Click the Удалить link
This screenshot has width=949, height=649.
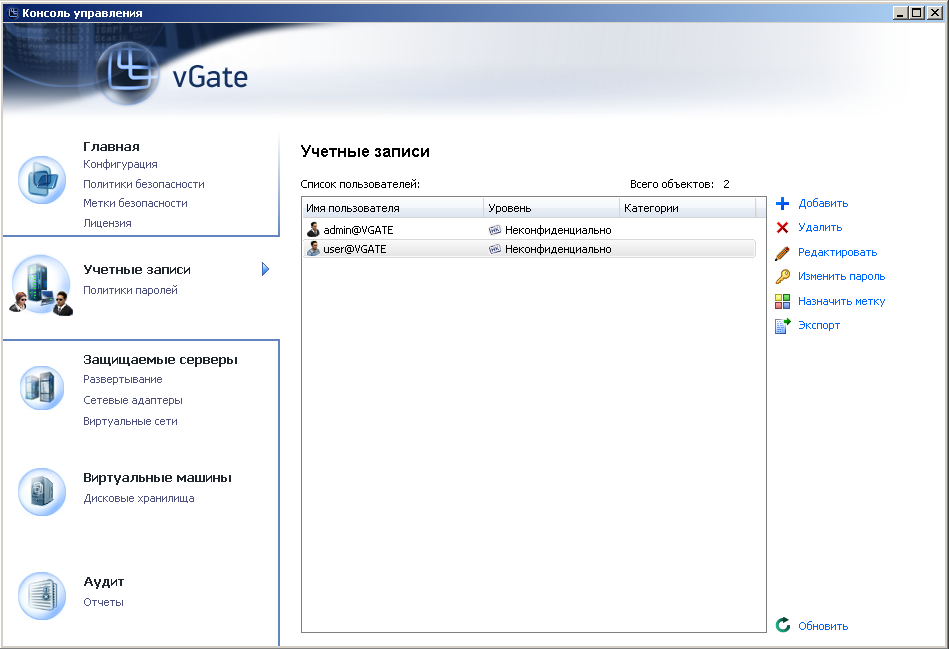point(820,228)
